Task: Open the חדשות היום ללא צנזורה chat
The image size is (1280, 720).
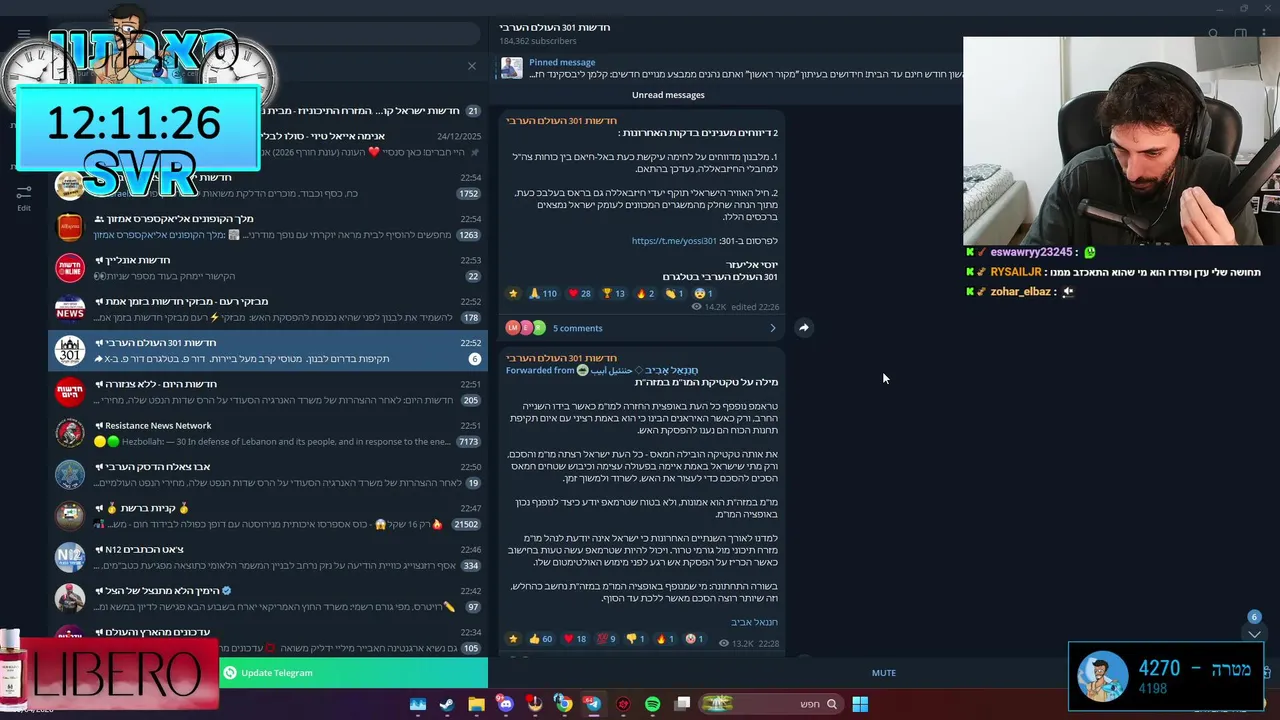Action: click(268, 392)
